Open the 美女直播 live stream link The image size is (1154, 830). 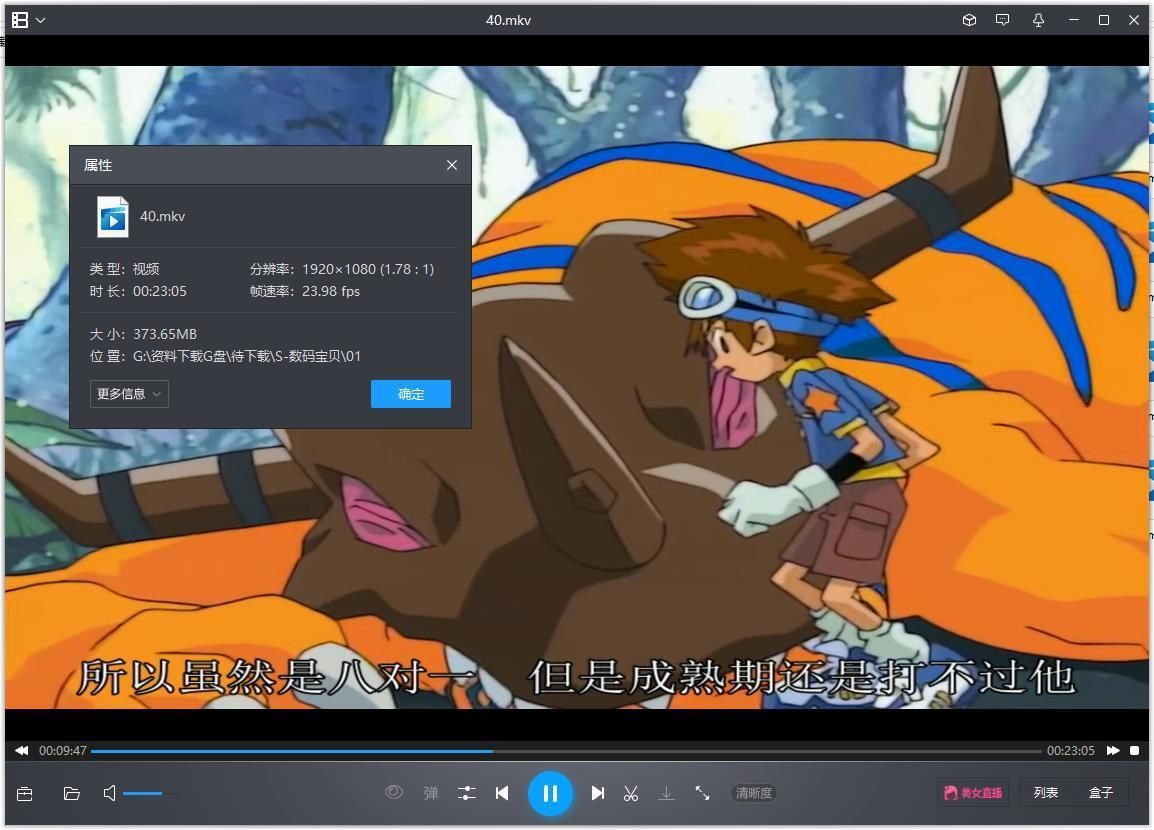click(x=972, y=793)
